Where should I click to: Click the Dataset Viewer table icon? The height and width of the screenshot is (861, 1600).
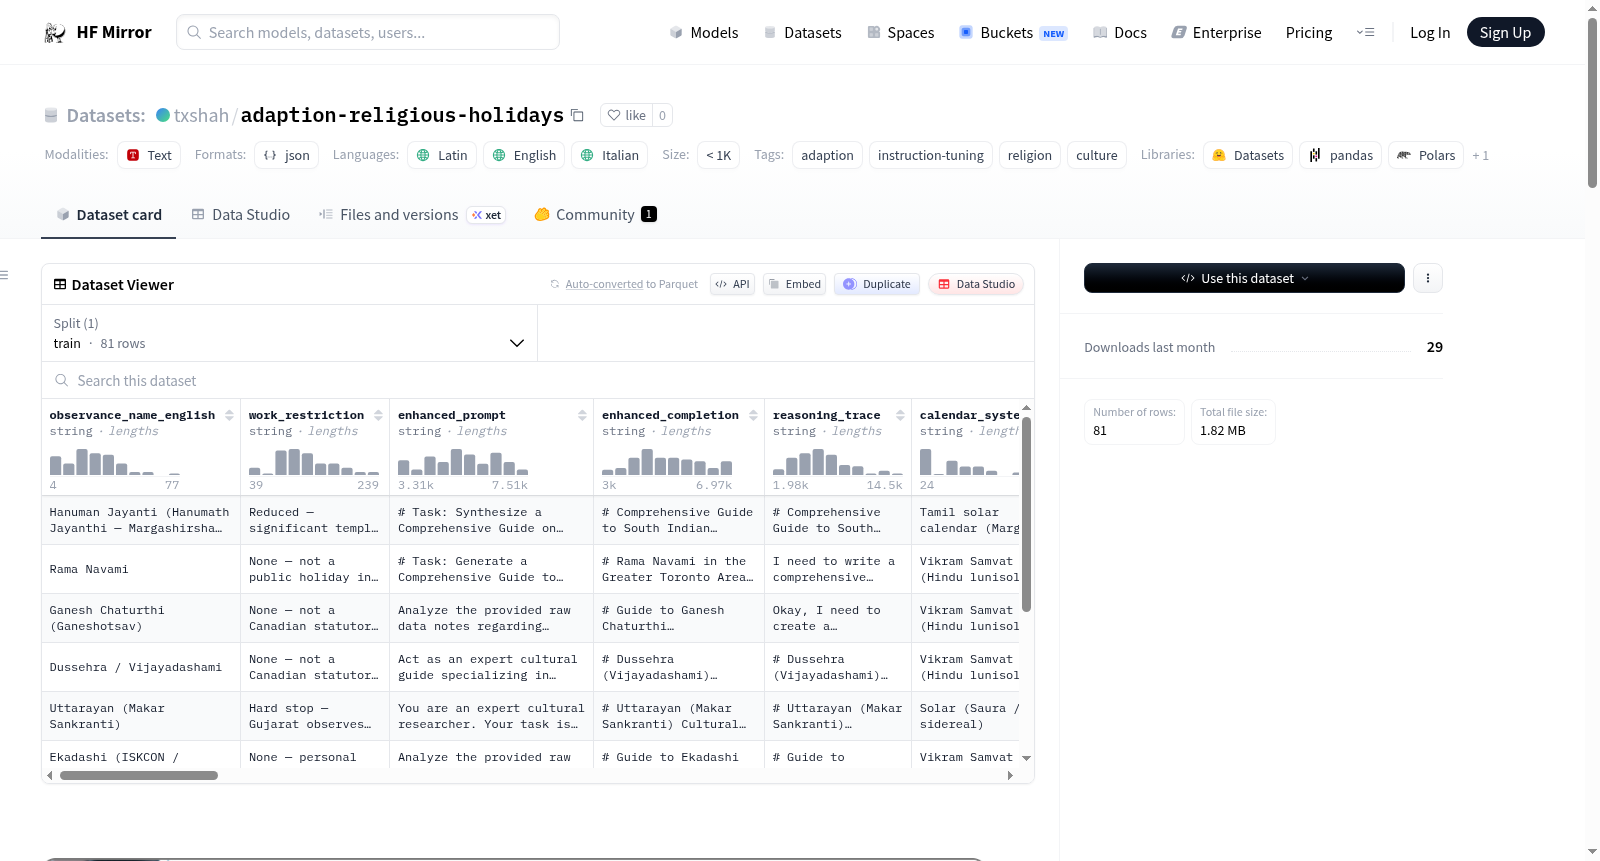tap(60, 284)
